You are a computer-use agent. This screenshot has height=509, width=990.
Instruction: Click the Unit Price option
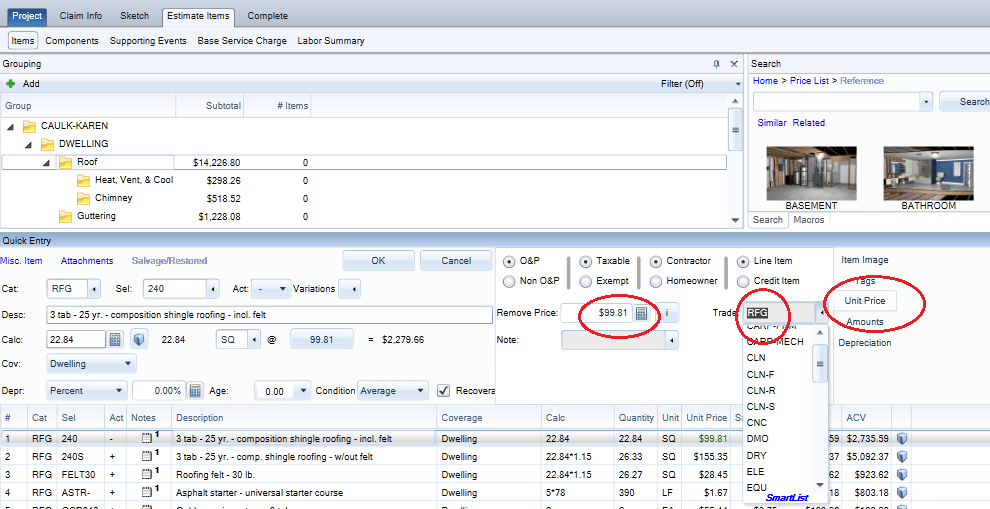point(865,301)
